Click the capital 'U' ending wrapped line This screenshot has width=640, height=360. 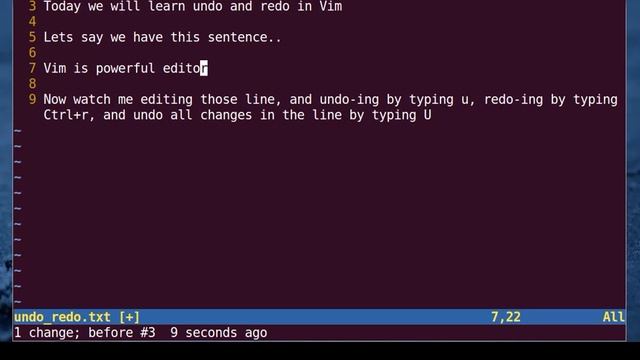427,115
